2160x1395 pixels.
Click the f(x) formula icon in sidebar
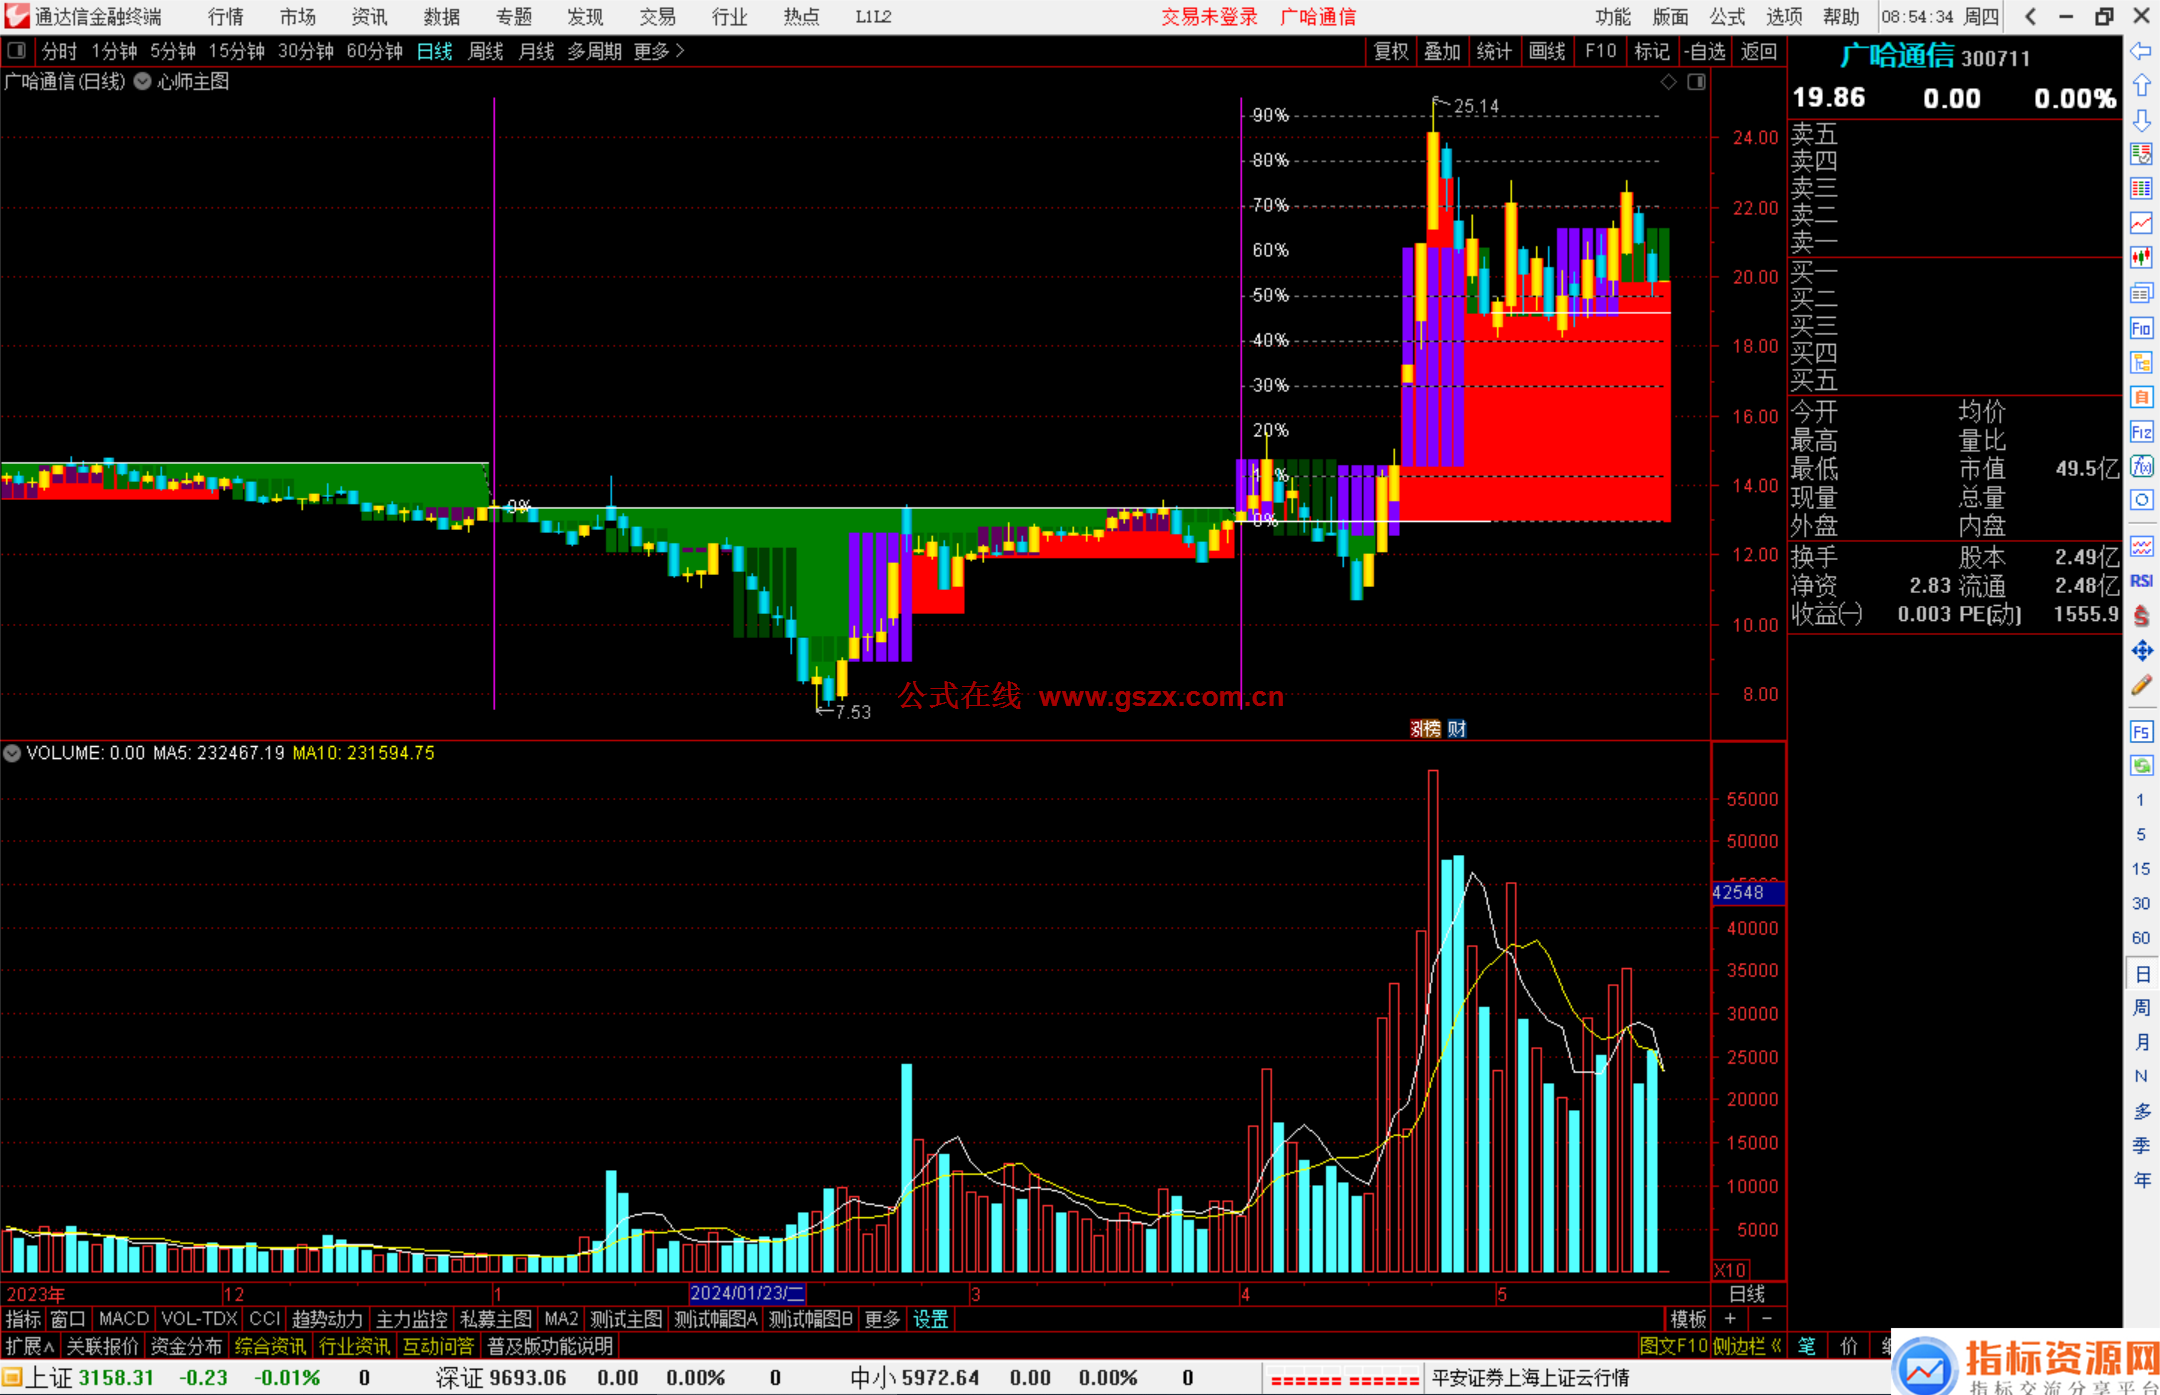(2141, 466)
